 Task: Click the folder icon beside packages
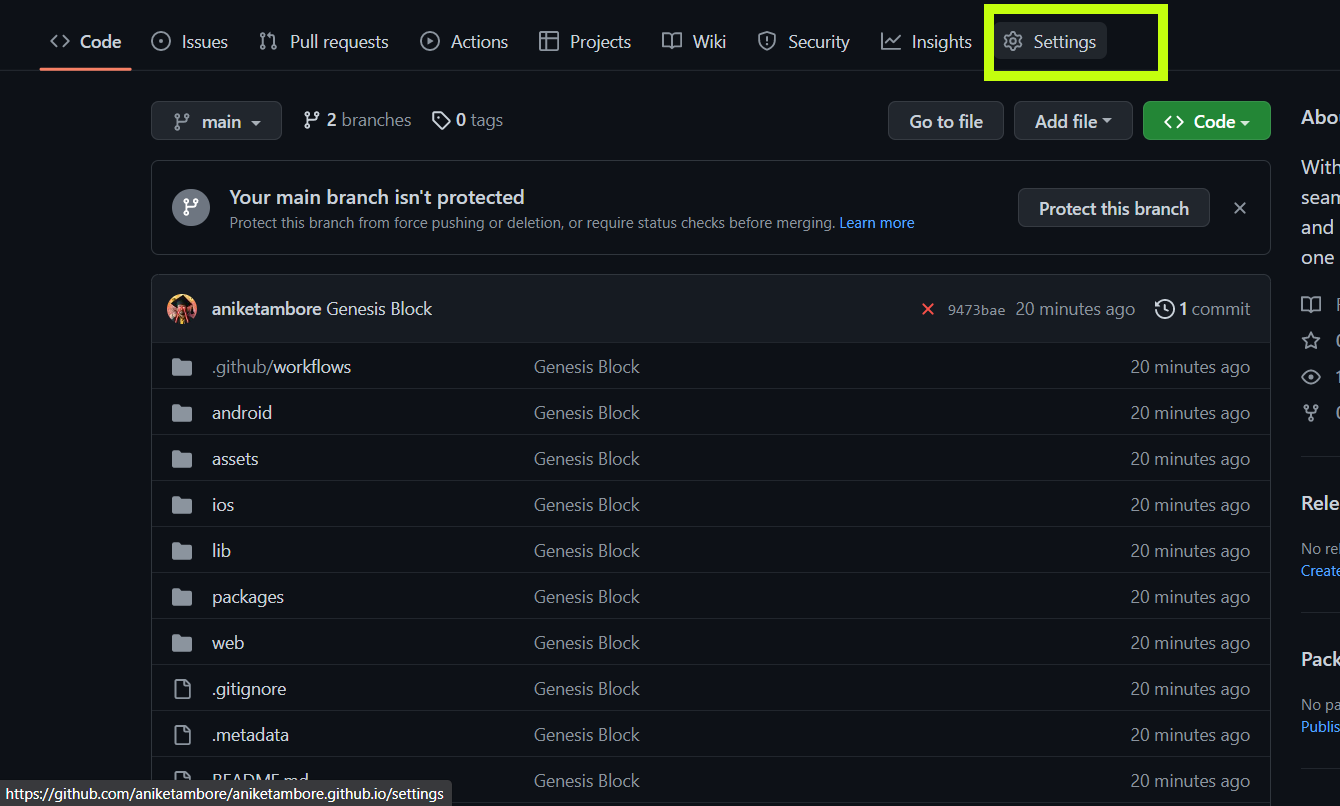(182, 597)
